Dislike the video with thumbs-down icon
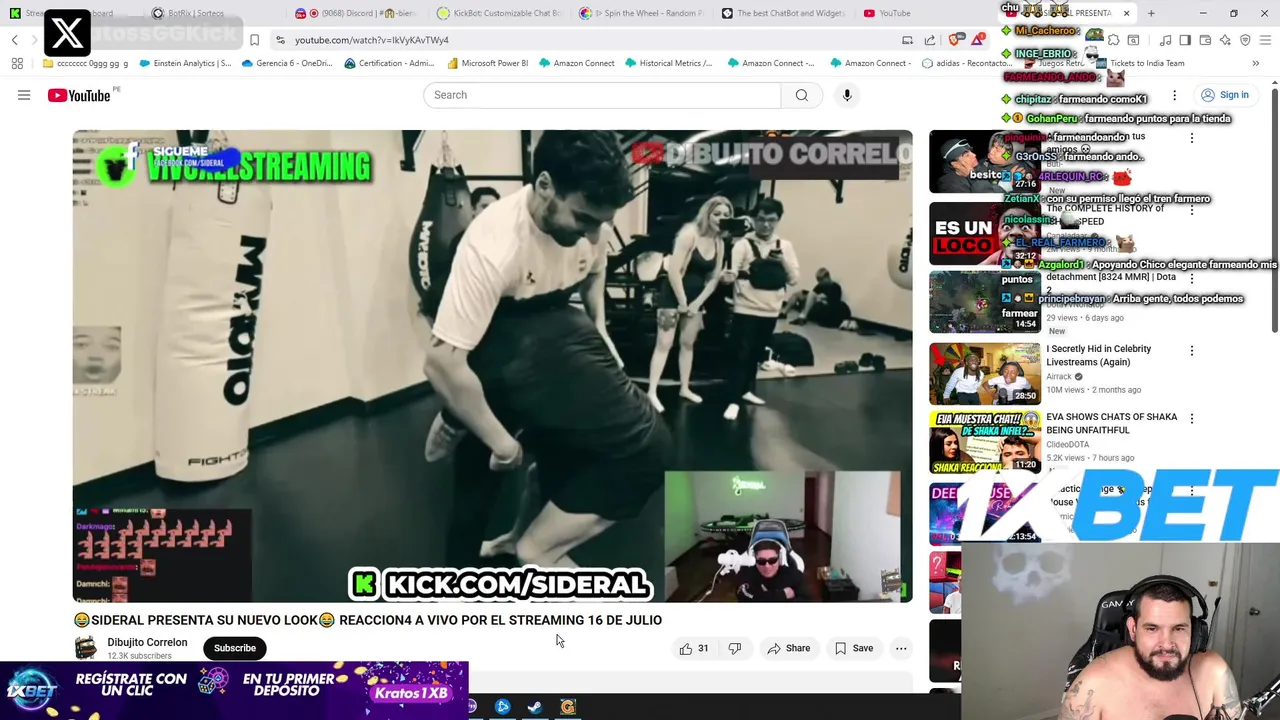This screenshot has width=1280, height=720. point(735,648)
